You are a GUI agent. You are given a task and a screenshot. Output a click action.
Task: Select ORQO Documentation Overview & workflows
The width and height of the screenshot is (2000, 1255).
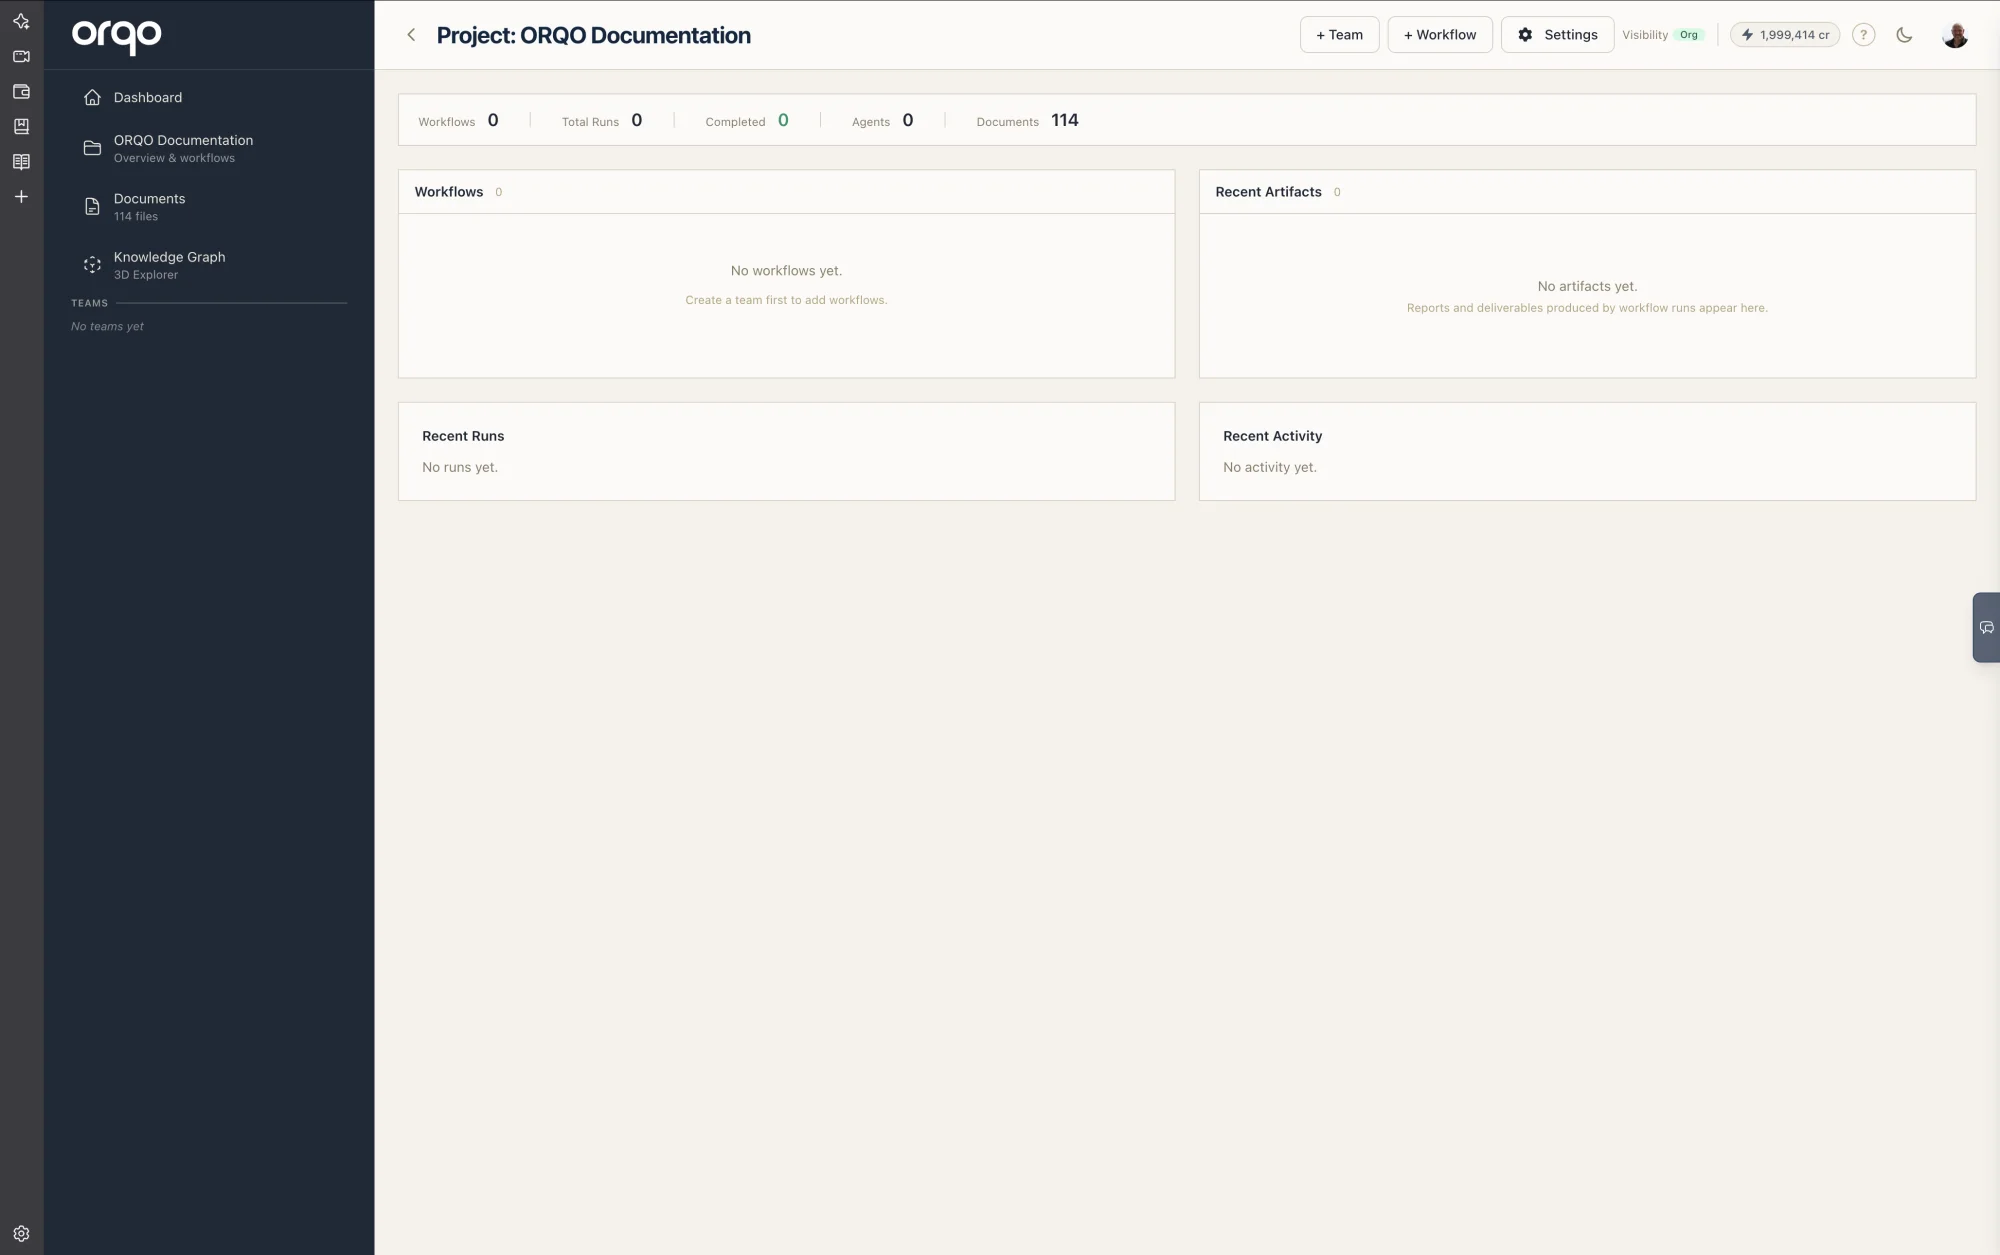pos(209,148)
